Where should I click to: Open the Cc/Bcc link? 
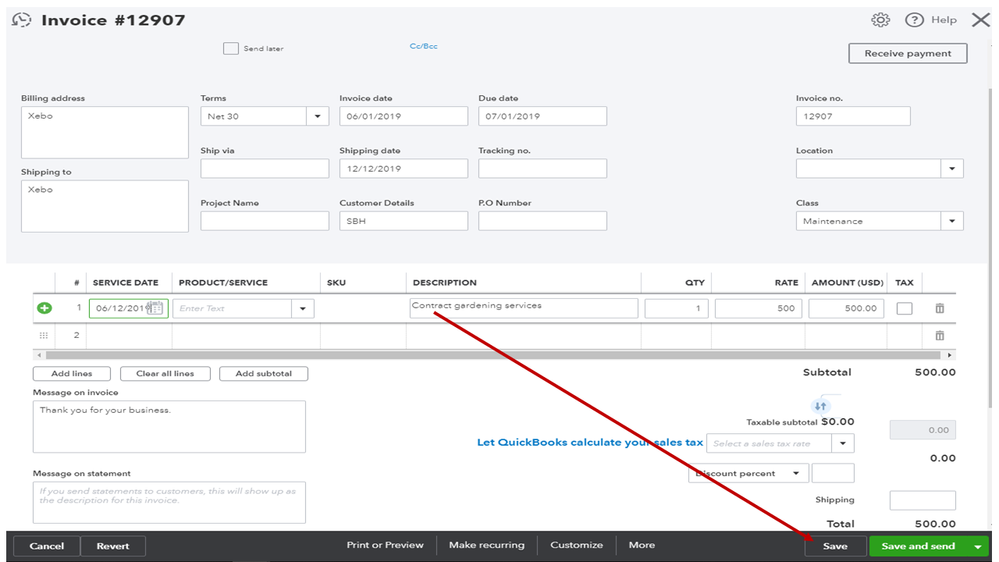pyautogui.click(x=424, y=46)
